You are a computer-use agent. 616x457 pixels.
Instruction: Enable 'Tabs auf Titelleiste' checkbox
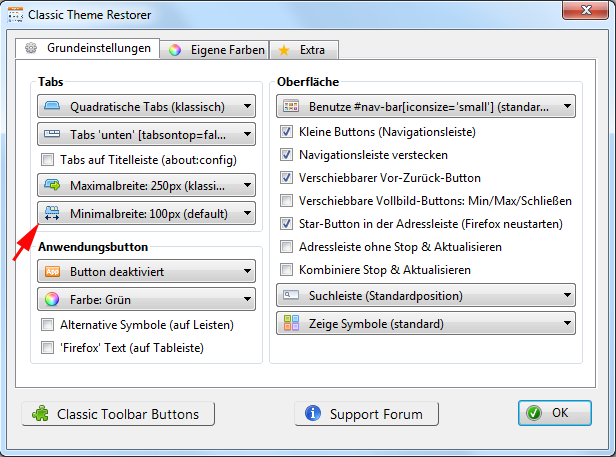pos(47,160)
